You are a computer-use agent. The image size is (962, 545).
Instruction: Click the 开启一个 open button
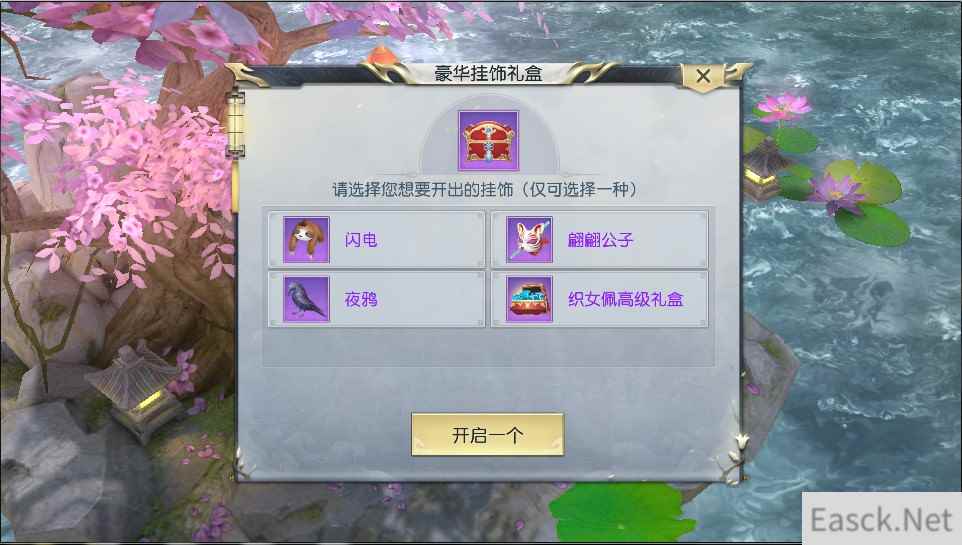coord(488,435)
